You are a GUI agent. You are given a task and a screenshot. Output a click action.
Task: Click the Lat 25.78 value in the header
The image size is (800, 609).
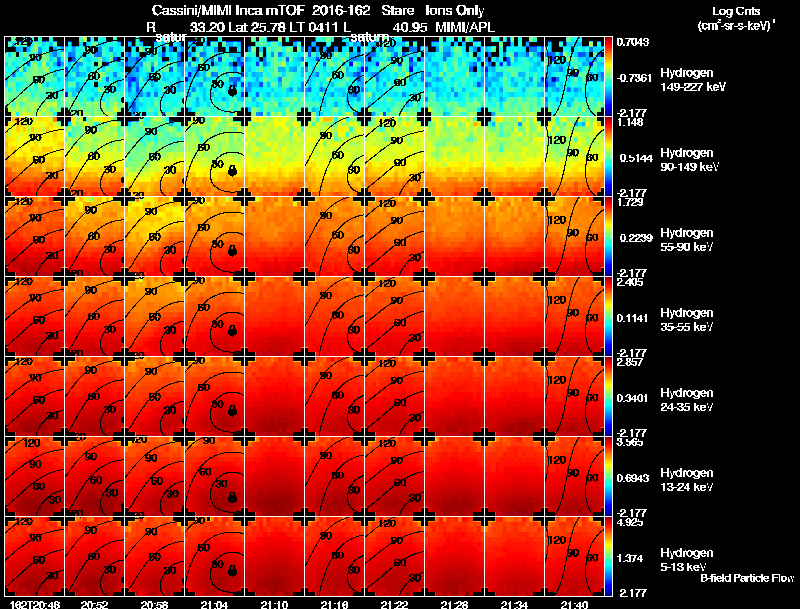(x=257, y=27)
